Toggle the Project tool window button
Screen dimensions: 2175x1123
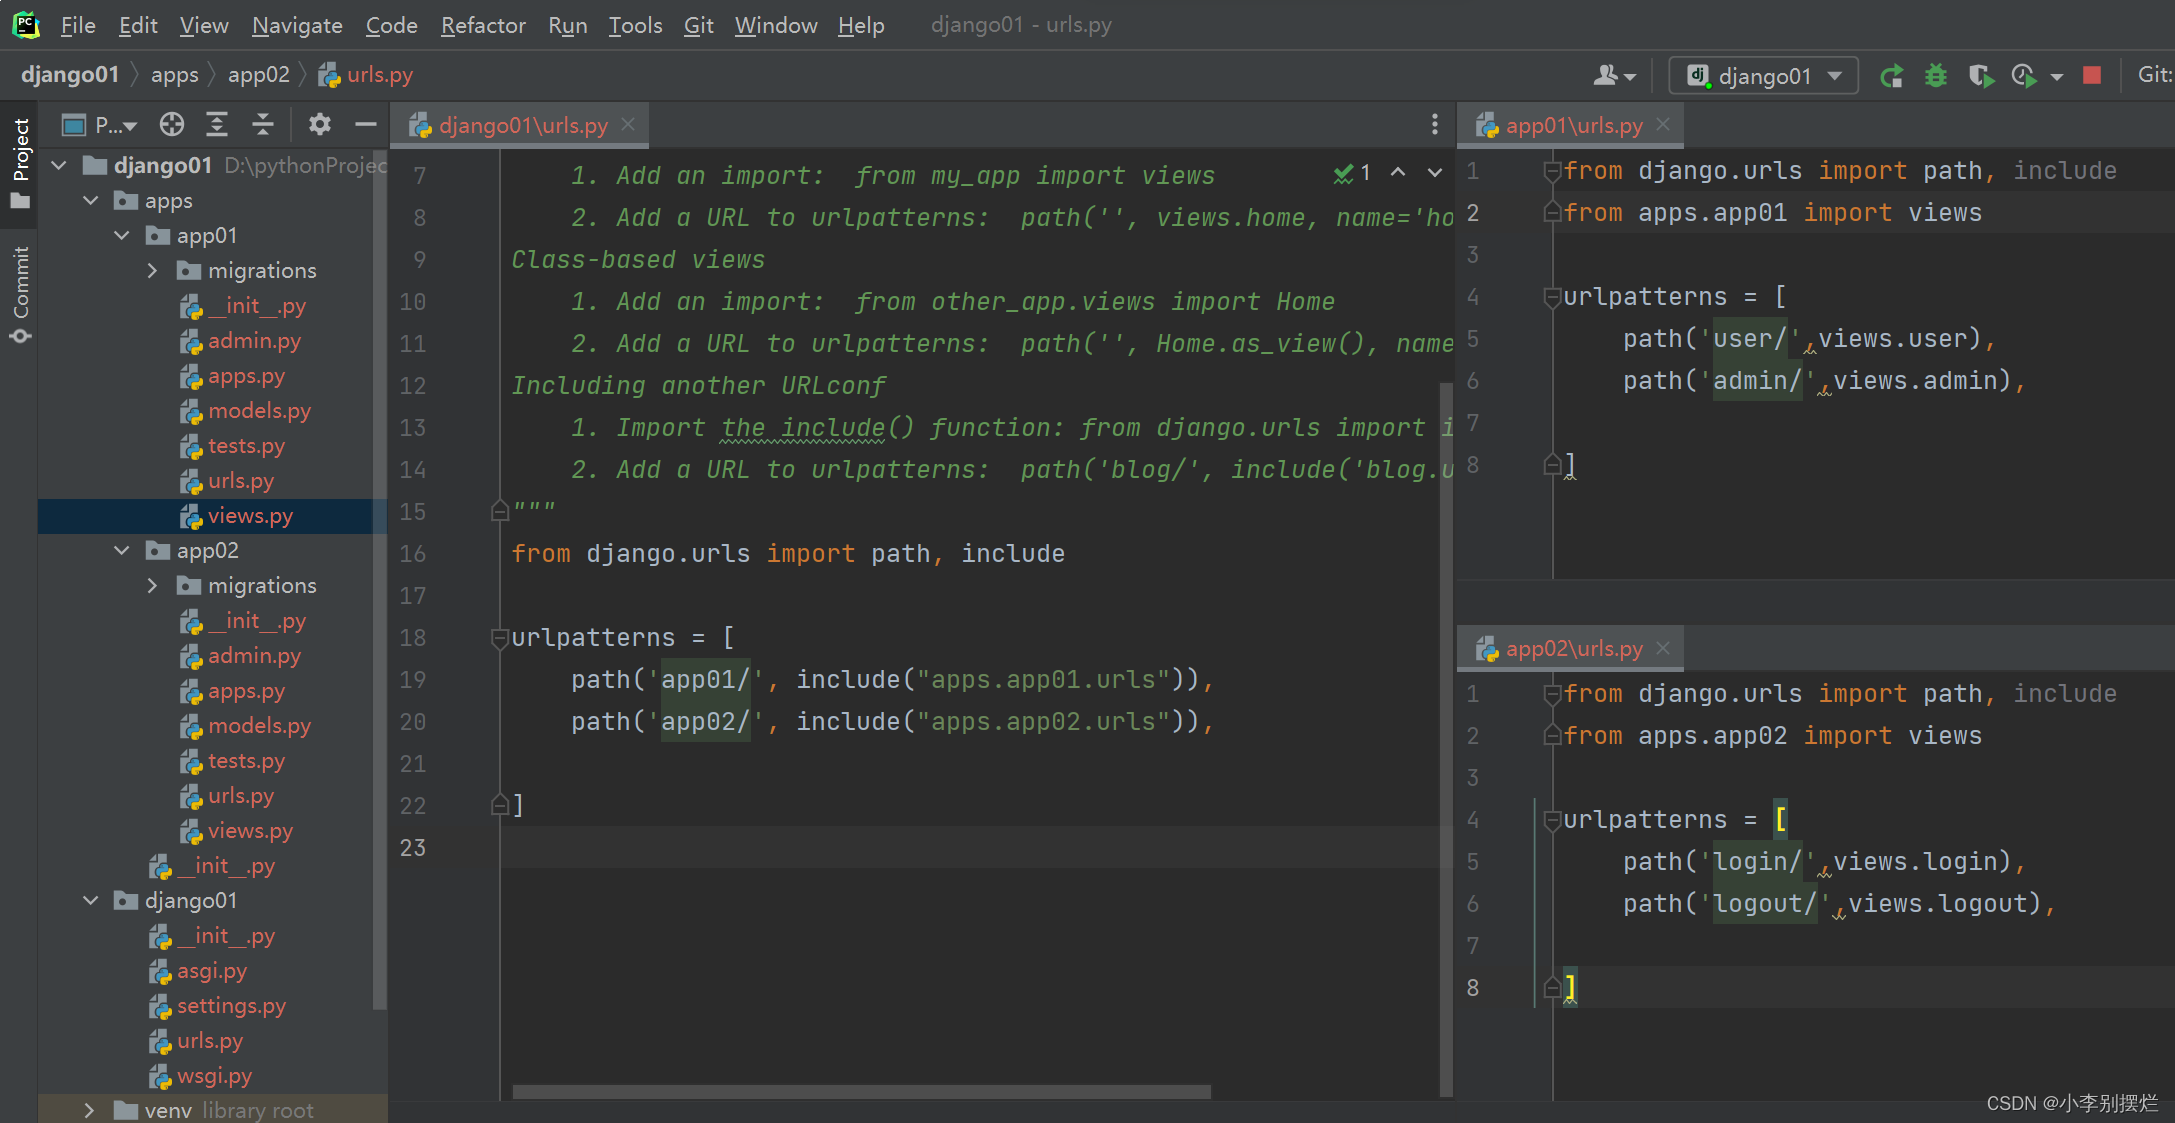pos(20,162)
